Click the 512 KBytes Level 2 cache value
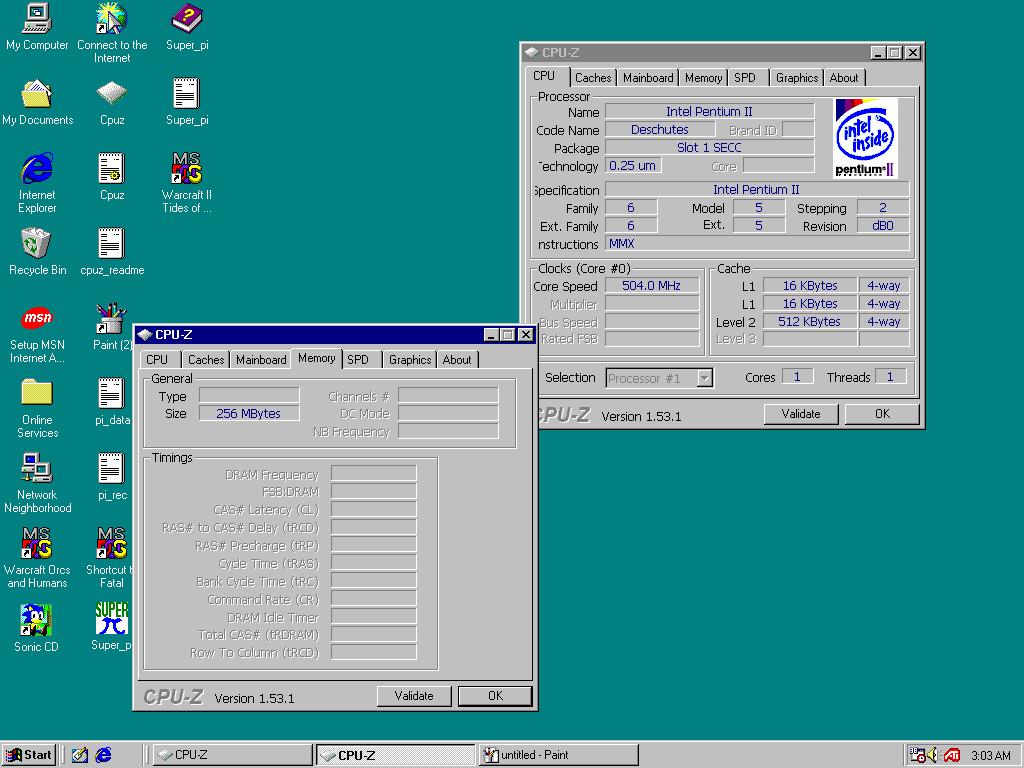This screenshot has height=768, width=1024. tap(810, 322)
